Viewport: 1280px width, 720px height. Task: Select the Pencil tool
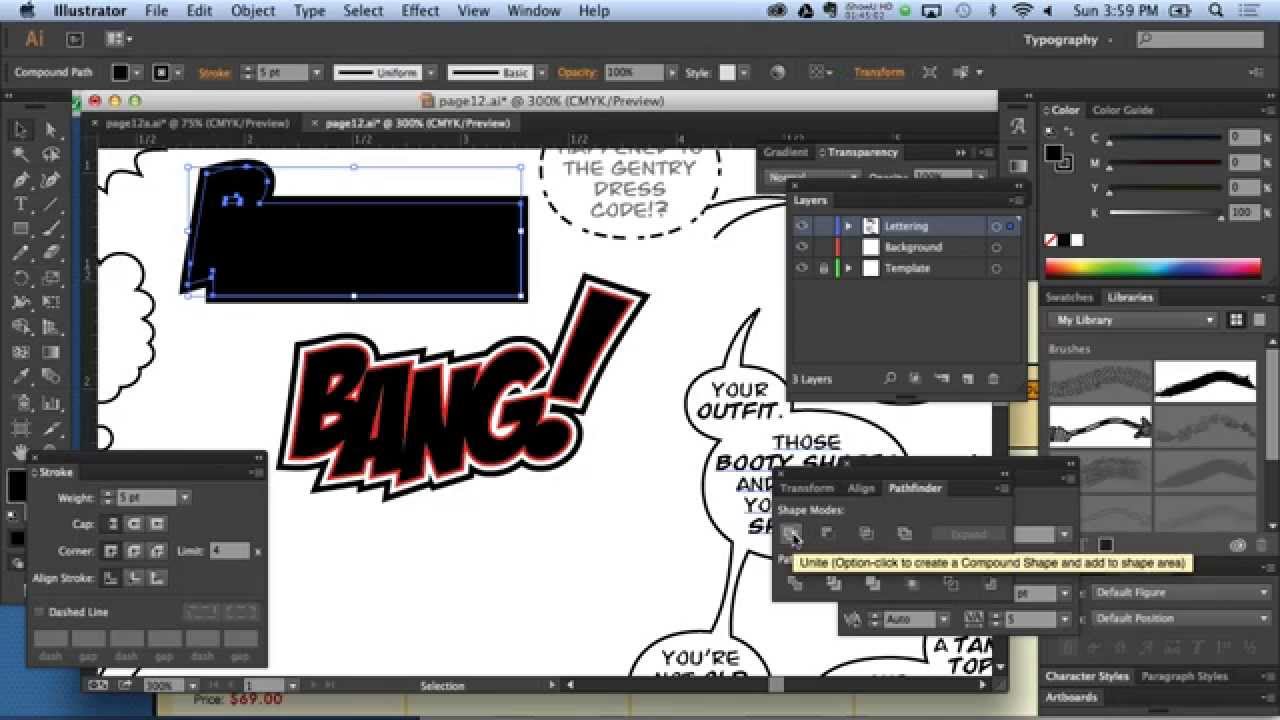point(20,253)
